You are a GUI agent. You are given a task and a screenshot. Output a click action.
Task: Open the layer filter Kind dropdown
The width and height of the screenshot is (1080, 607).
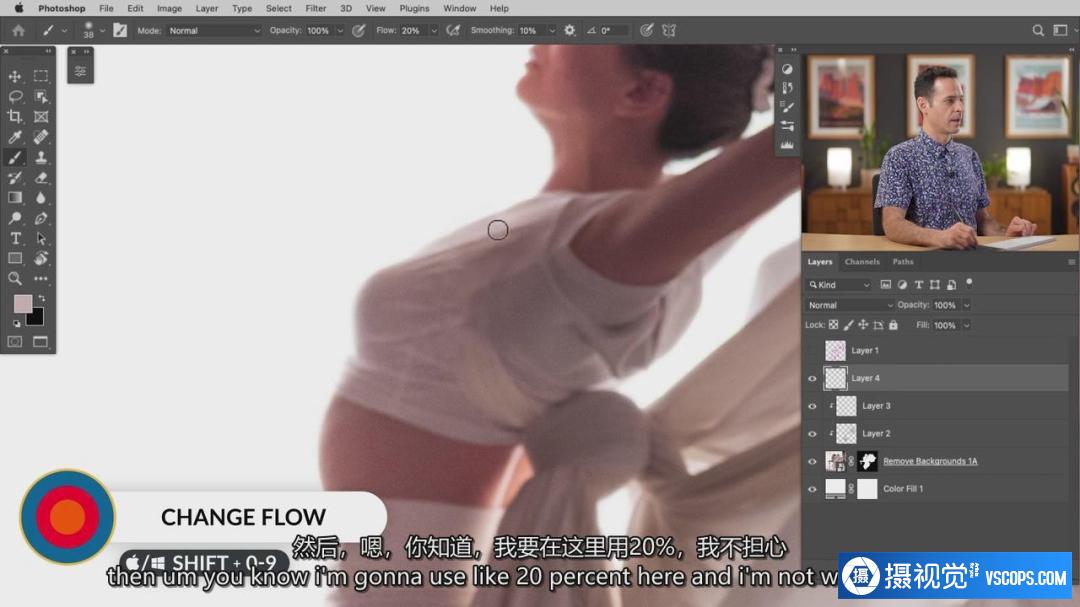pos(839,285)
